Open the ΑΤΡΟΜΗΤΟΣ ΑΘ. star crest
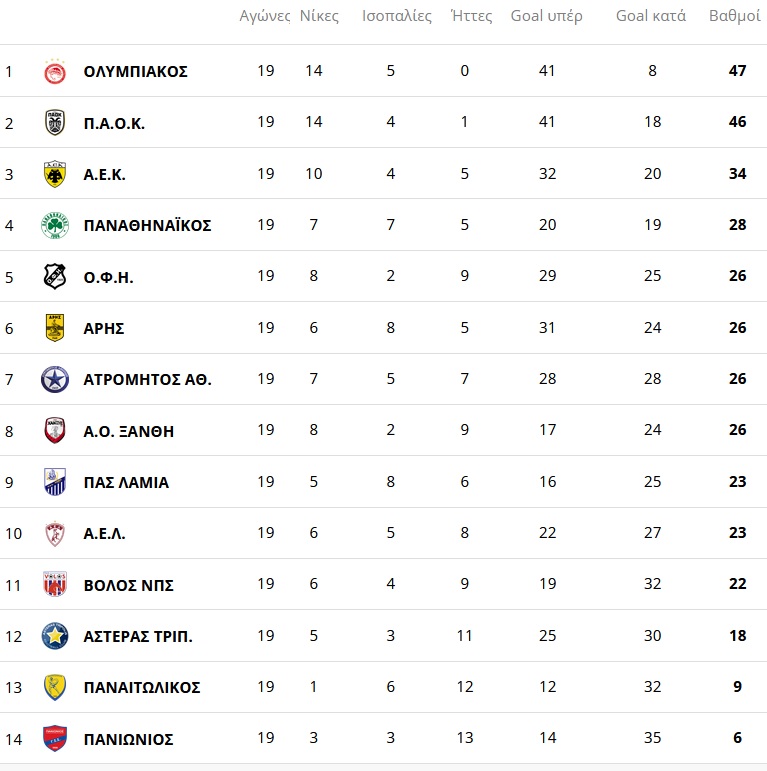The width and height of the screenshot is (767, 771). point(55,380)
